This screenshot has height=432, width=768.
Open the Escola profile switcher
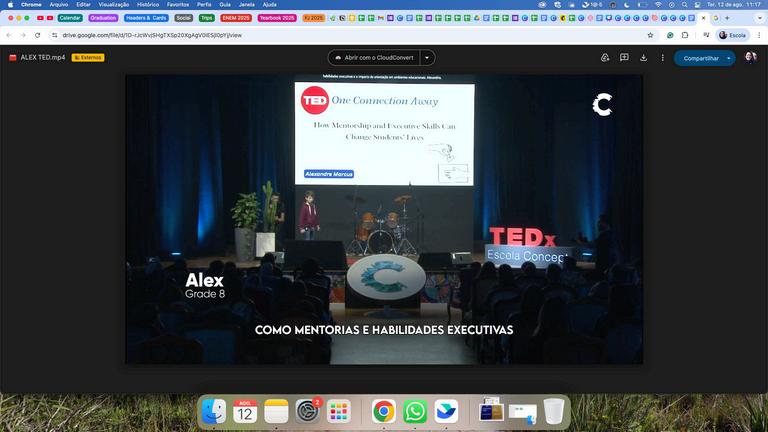tap(733, 35)
